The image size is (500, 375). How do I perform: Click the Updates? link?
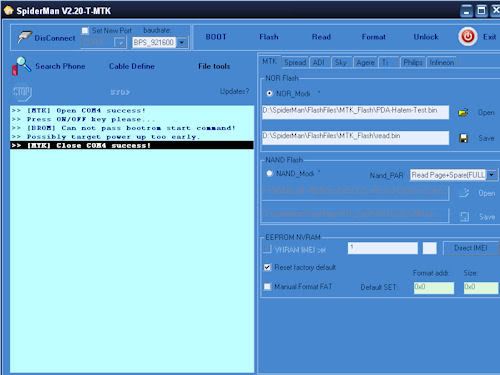click(x=234, y=91)
